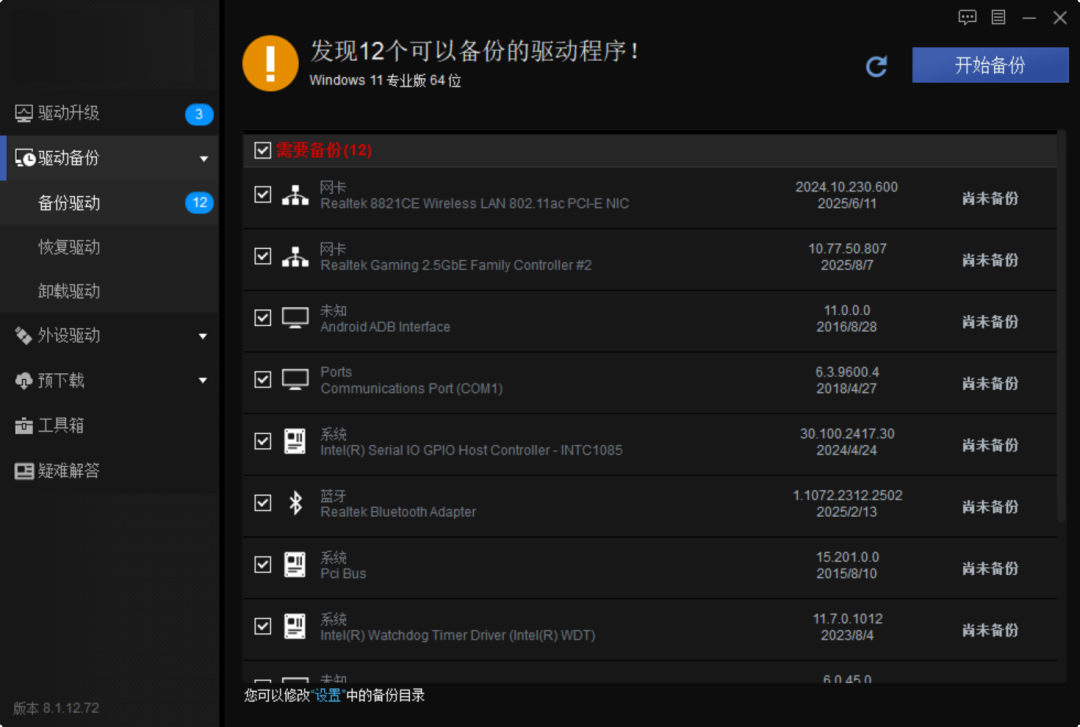The height and width of the screenshot is (727, 1080).
Task: Click the 外设驱动 plug icon
Action: [23, 336]
